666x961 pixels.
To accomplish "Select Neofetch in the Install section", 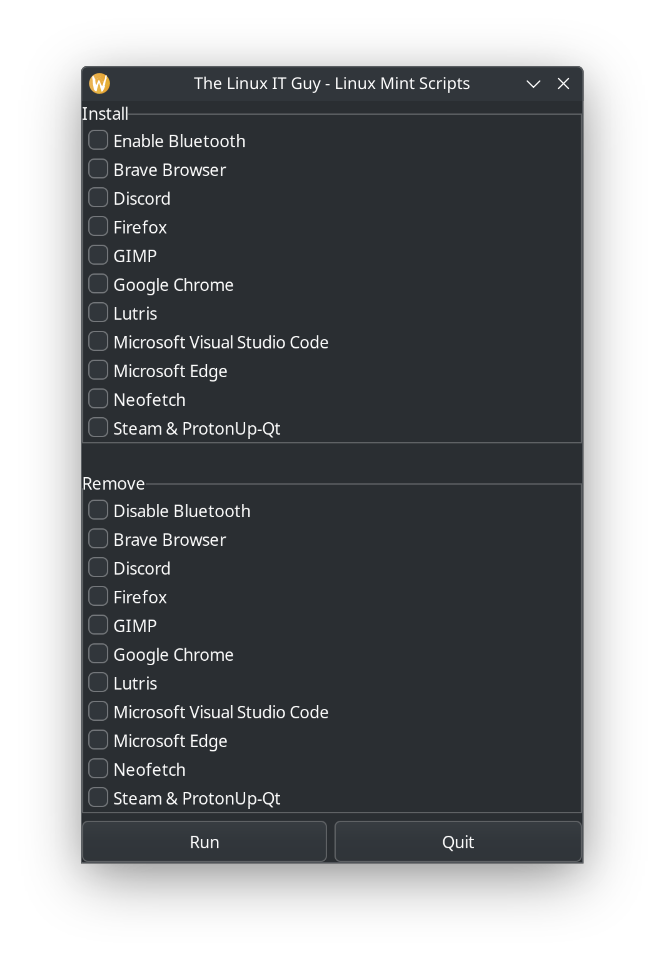I will point(98,399).
